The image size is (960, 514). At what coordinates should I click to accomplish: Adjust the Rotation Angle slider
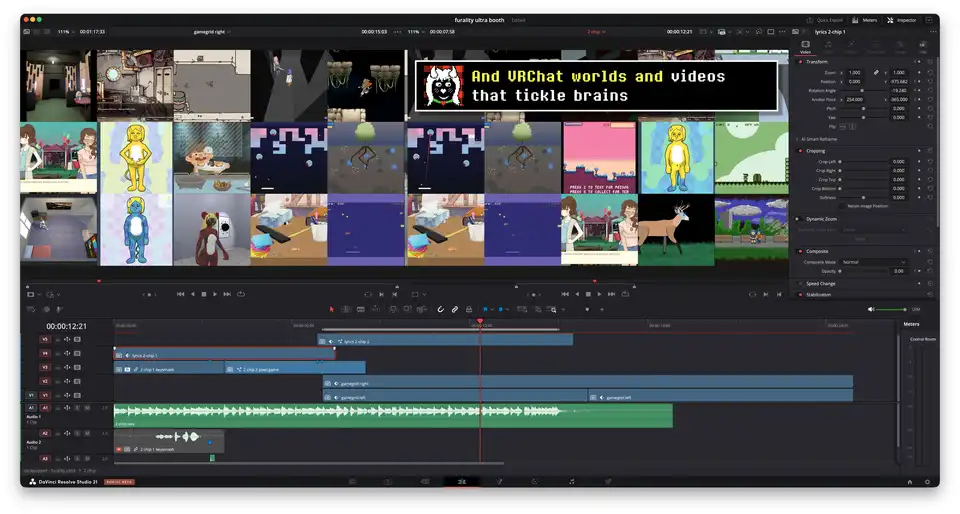863,91
